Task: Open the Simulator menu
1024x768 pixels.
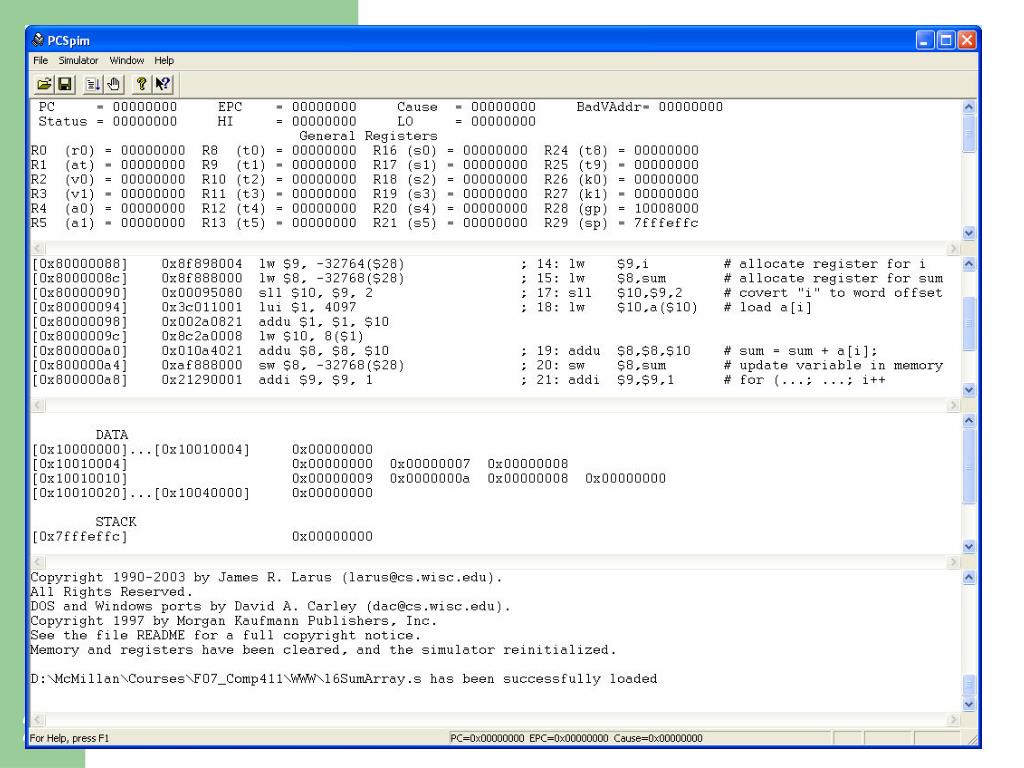Action: pyautogui.click(x=78, y=60)
